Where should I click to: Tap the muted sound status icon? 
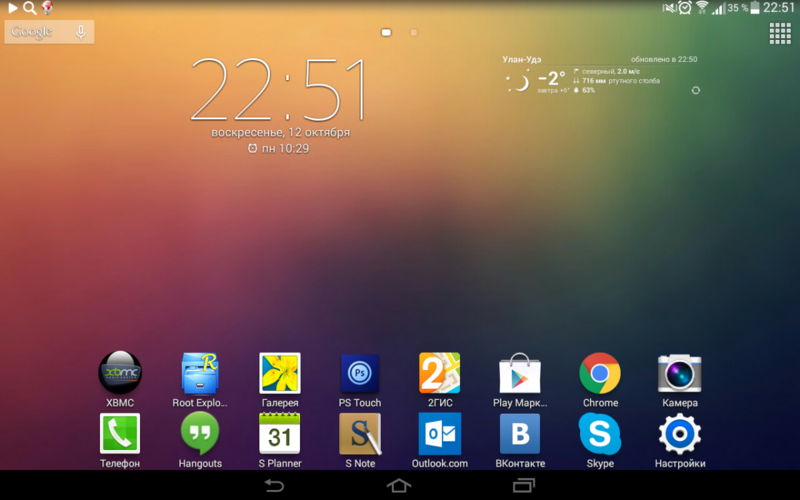(668, 8)
